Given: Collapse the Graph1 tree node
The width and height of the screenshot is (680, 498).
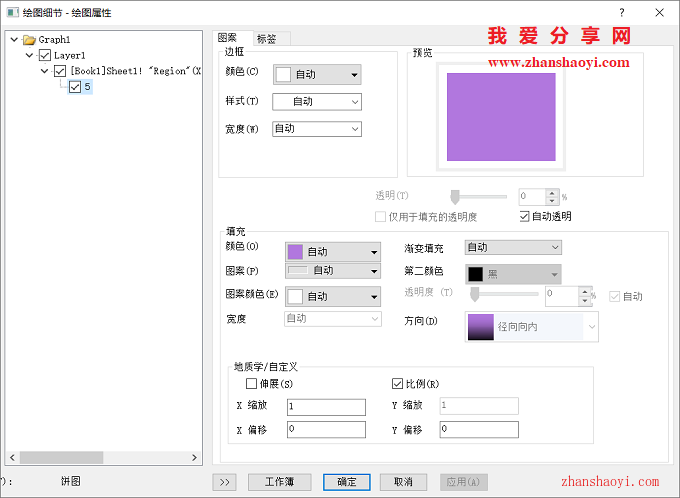Looking at the screenshot, I should click(x=14, y=40).
